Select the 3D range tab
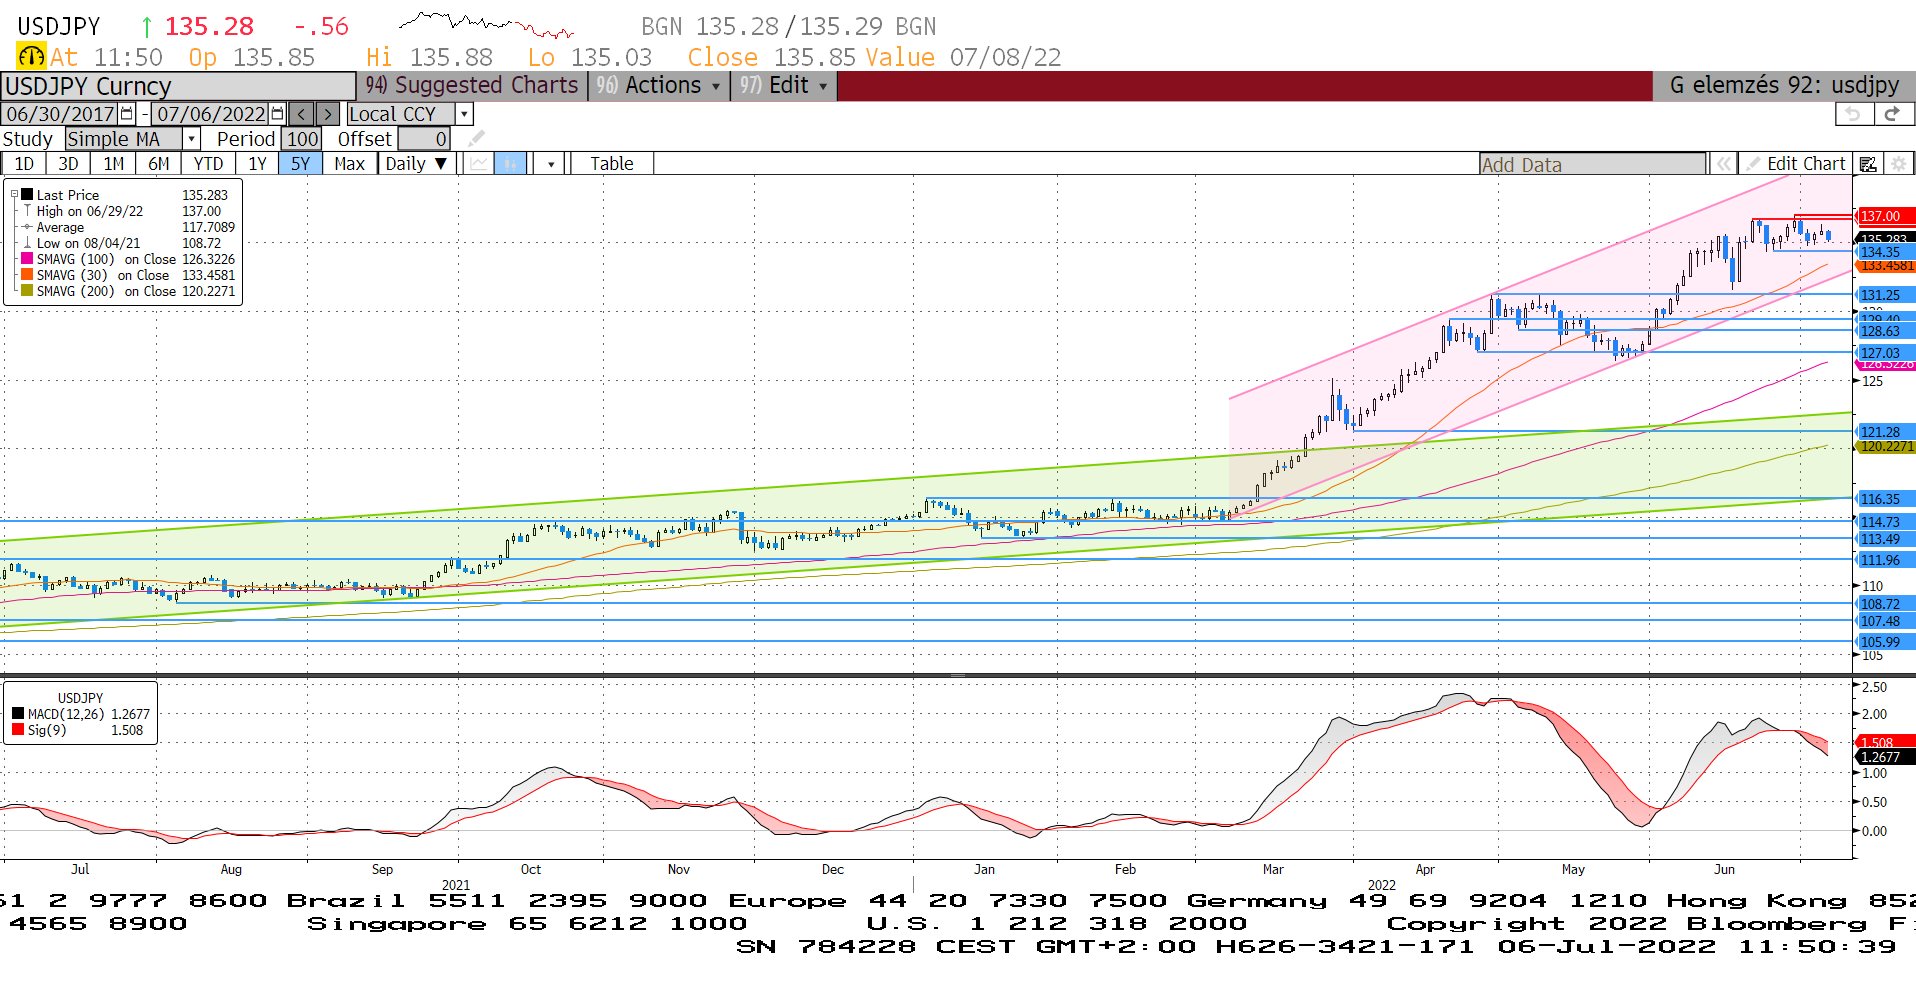Image resolution: width=1916 pixels, height=1002 pixels. [68, 164]
